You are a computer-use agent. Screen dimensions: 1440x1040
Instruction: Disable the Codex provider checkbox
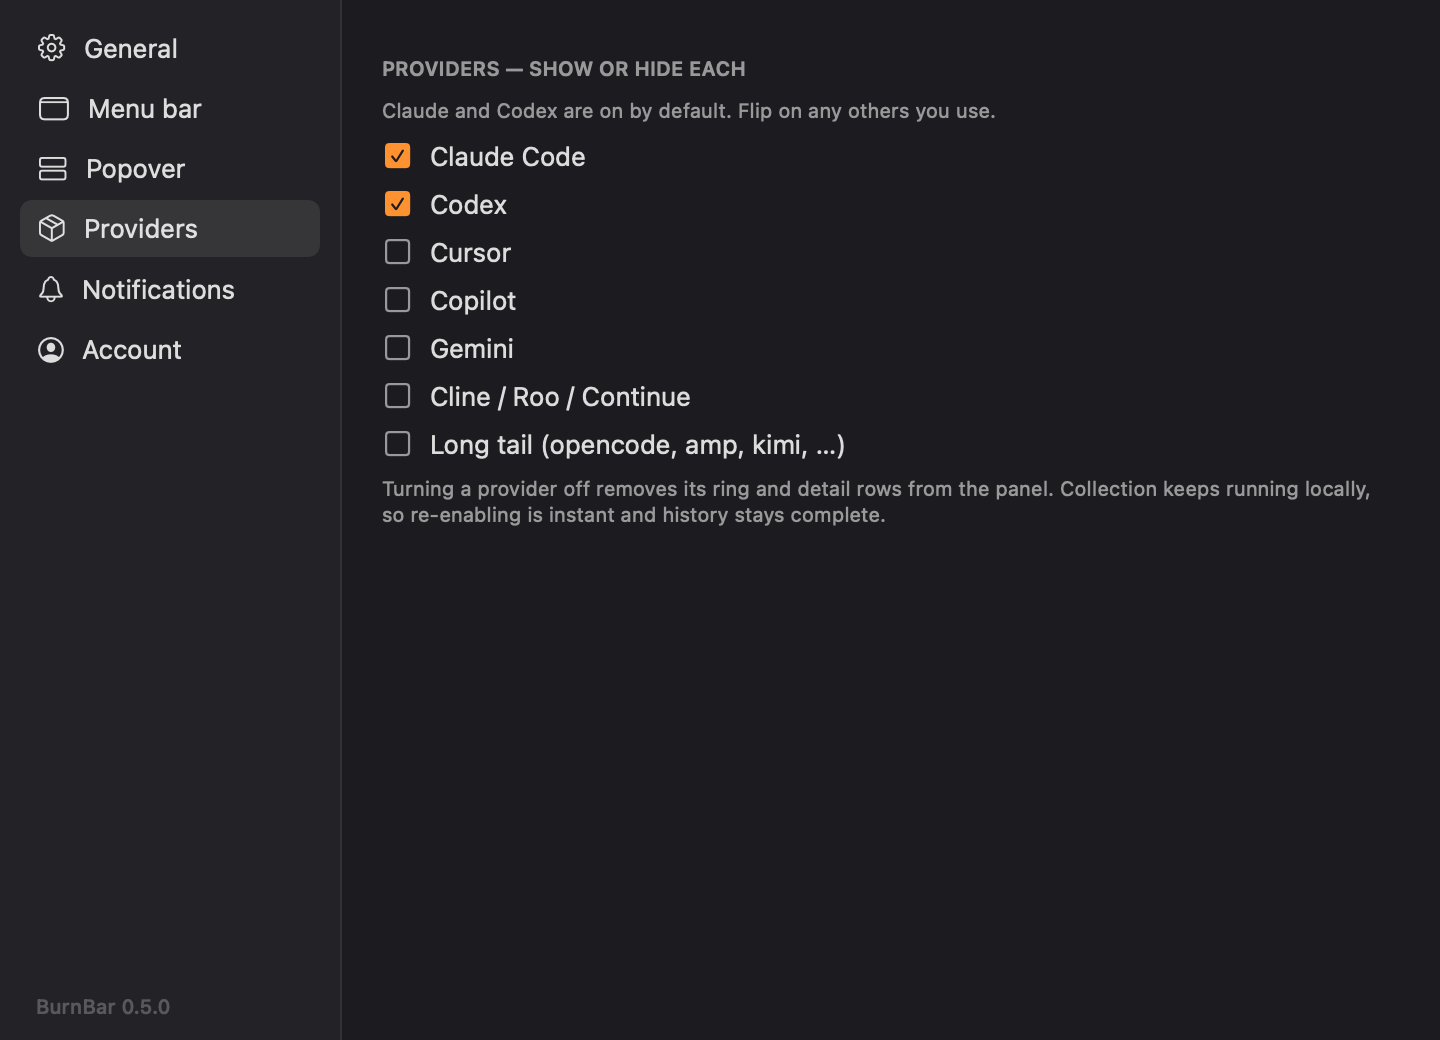pyautogui.click(x=398, y=204)
